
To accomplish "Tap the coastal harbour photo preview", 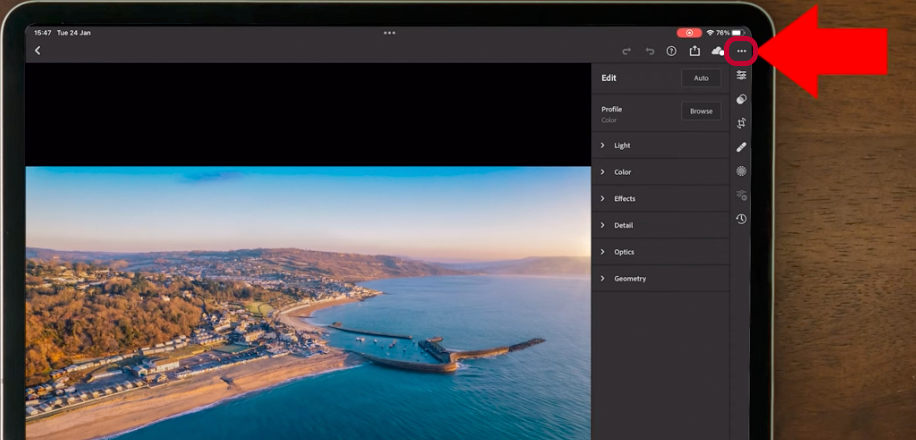I will (308, 303).
